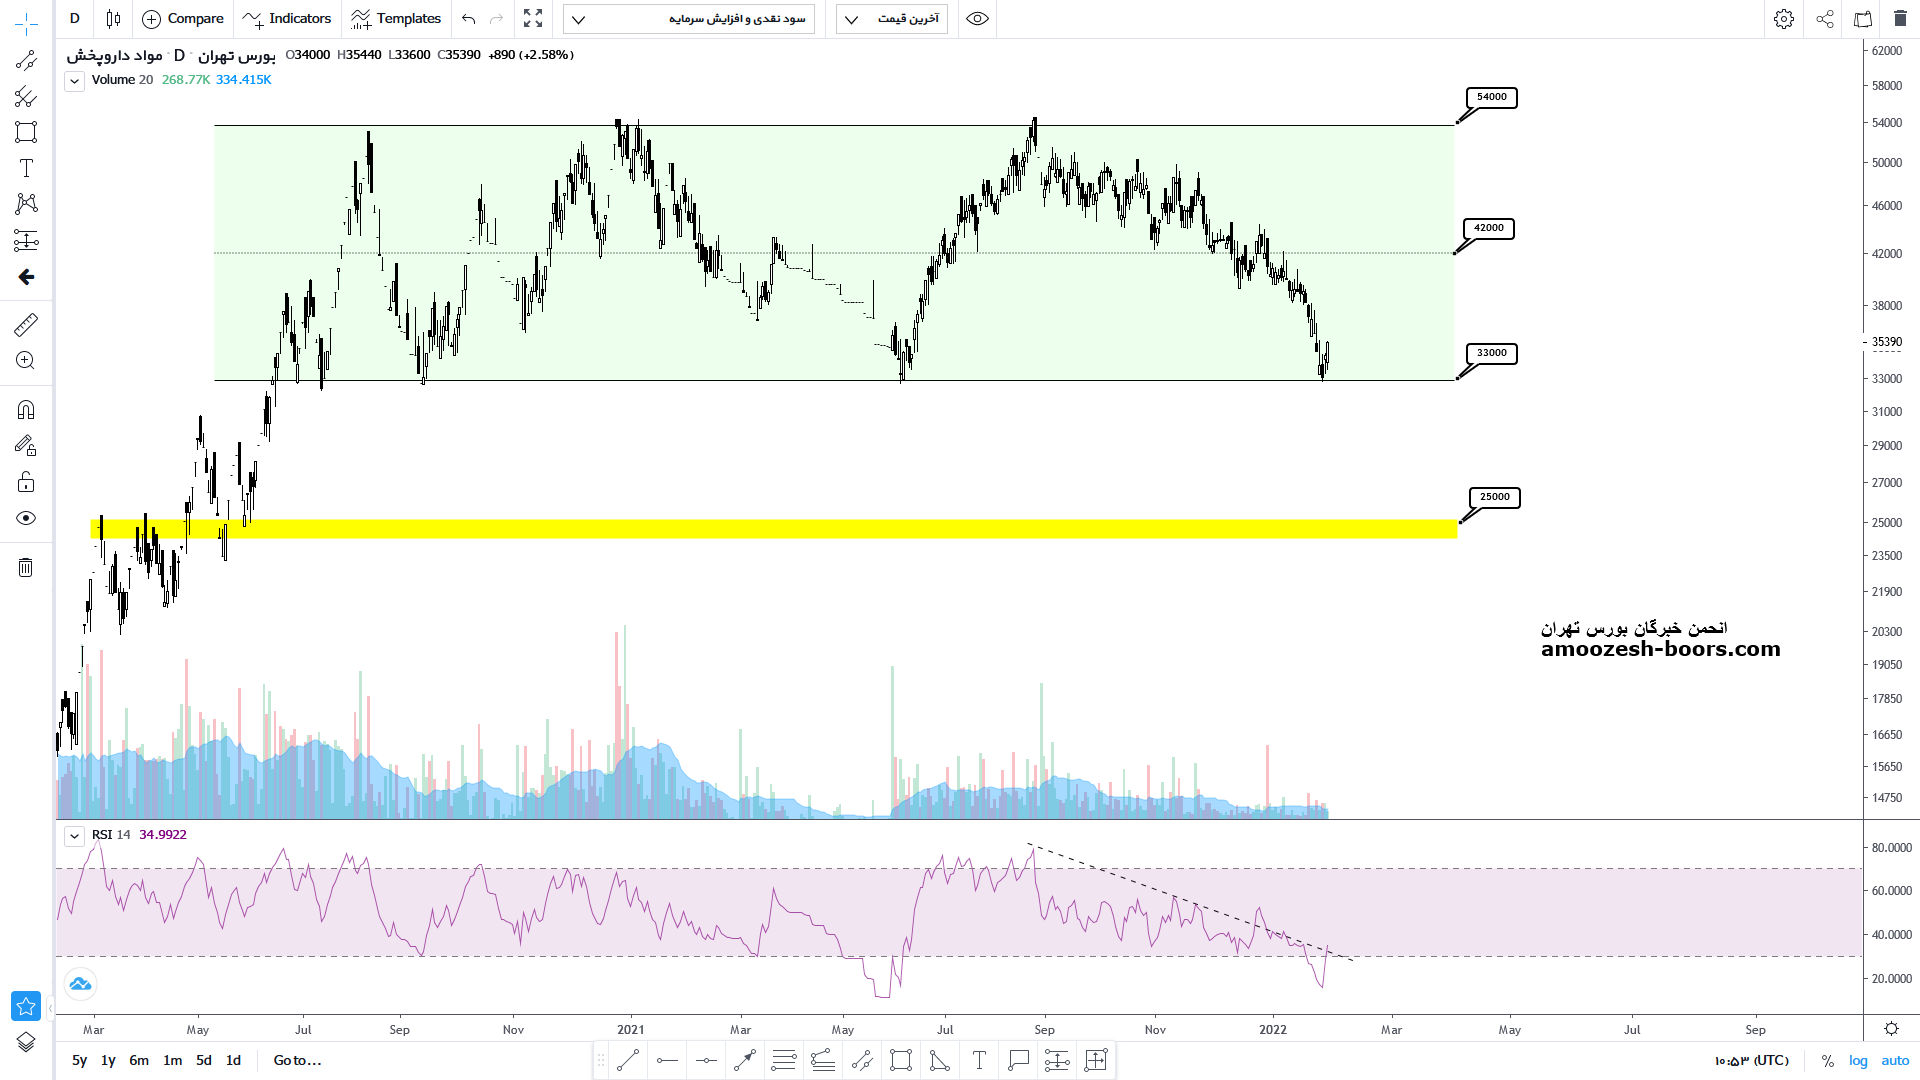Activate the Magnet mode icon

[26, 410]
